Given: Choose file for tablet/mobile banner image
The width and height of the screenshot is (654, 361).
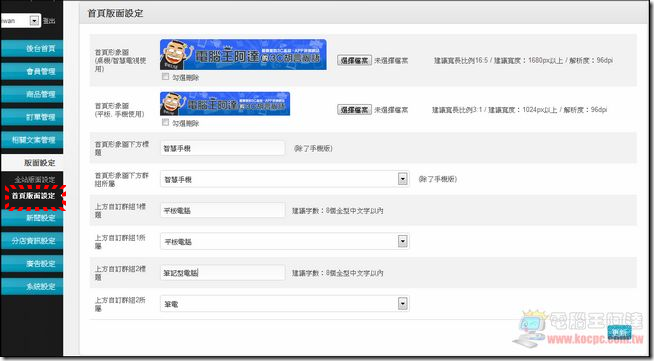Looking at the screenshot, I should tap(354, 110).
